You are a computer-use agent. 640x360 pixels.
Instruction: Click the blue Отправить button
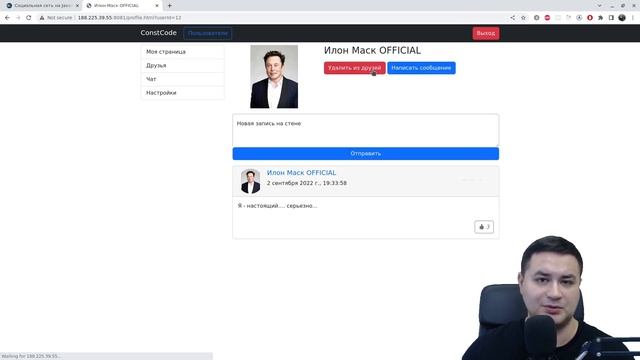click(x=366, y=153)
